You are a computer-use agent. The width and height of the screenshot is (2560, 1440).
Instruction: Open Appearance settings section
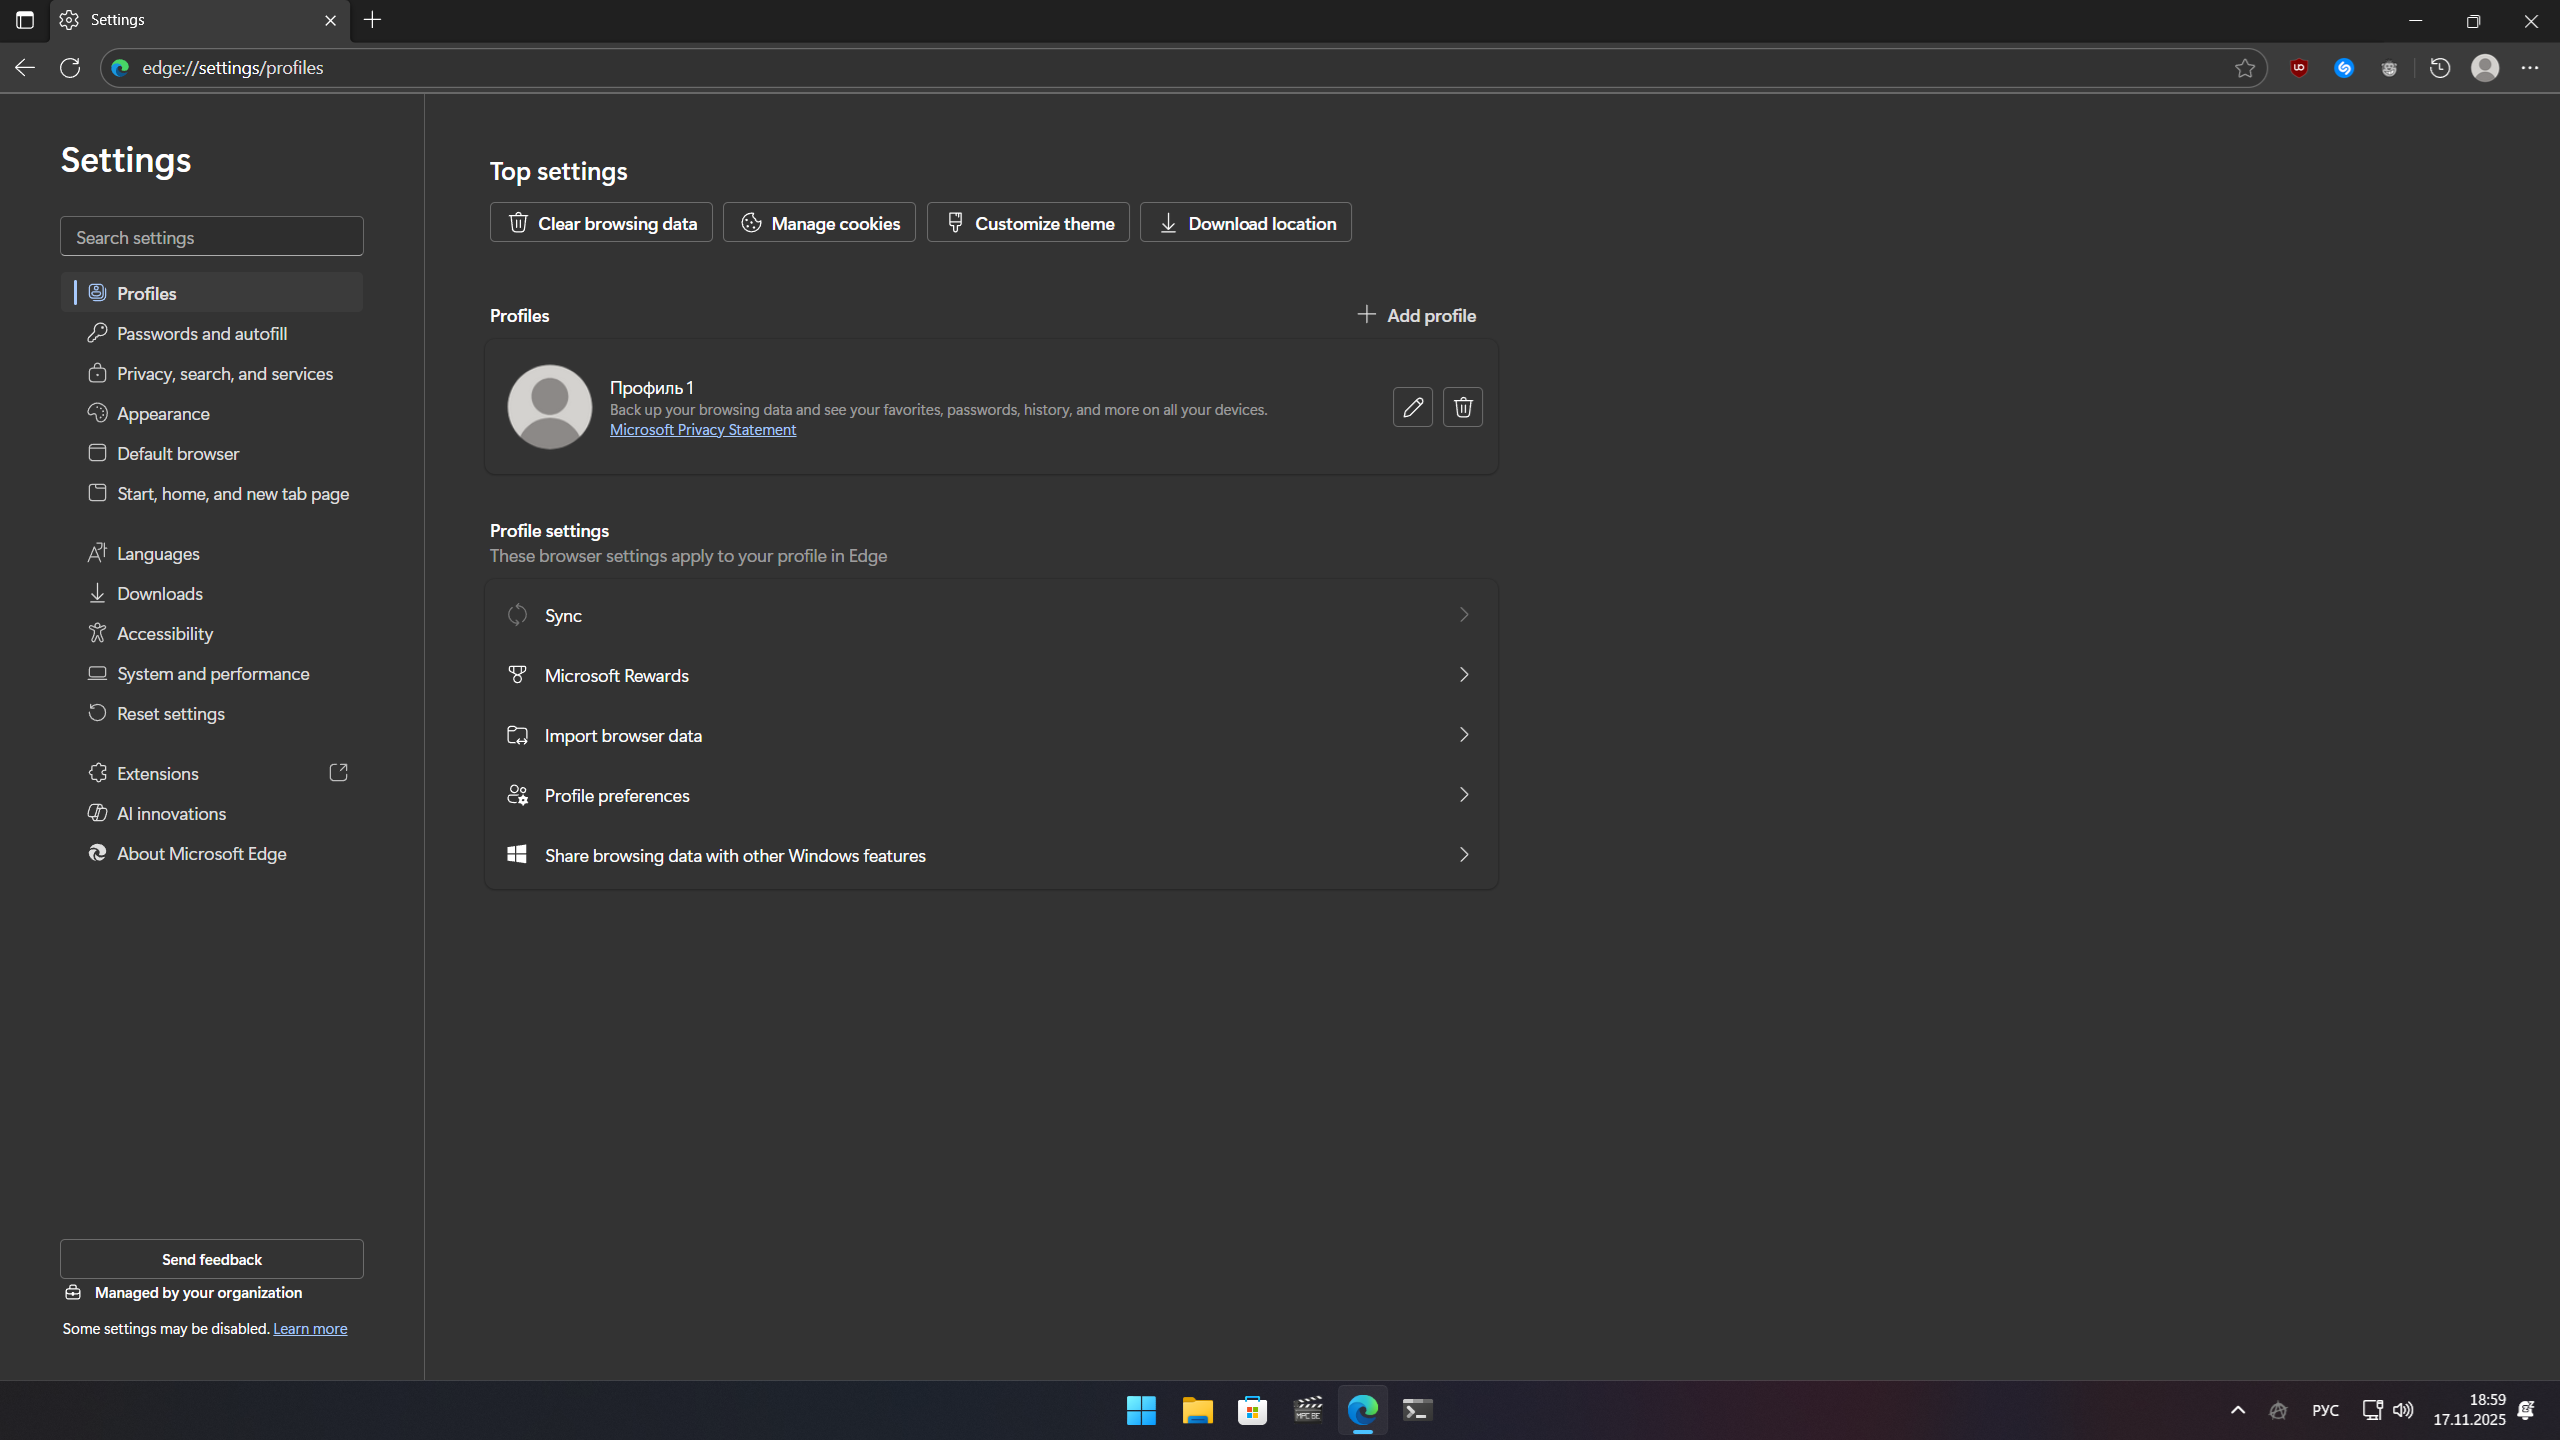tap(163, 413)
